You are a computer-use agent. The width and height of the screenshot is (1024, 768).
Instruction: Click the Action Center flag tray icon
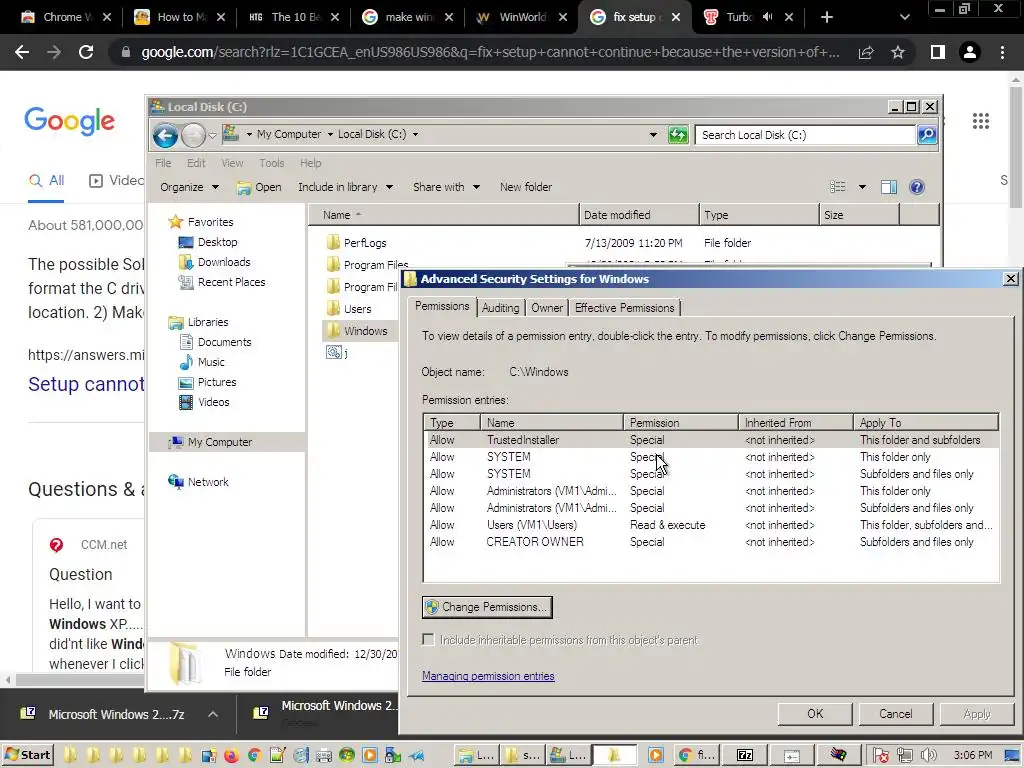[x=880, y=756]
